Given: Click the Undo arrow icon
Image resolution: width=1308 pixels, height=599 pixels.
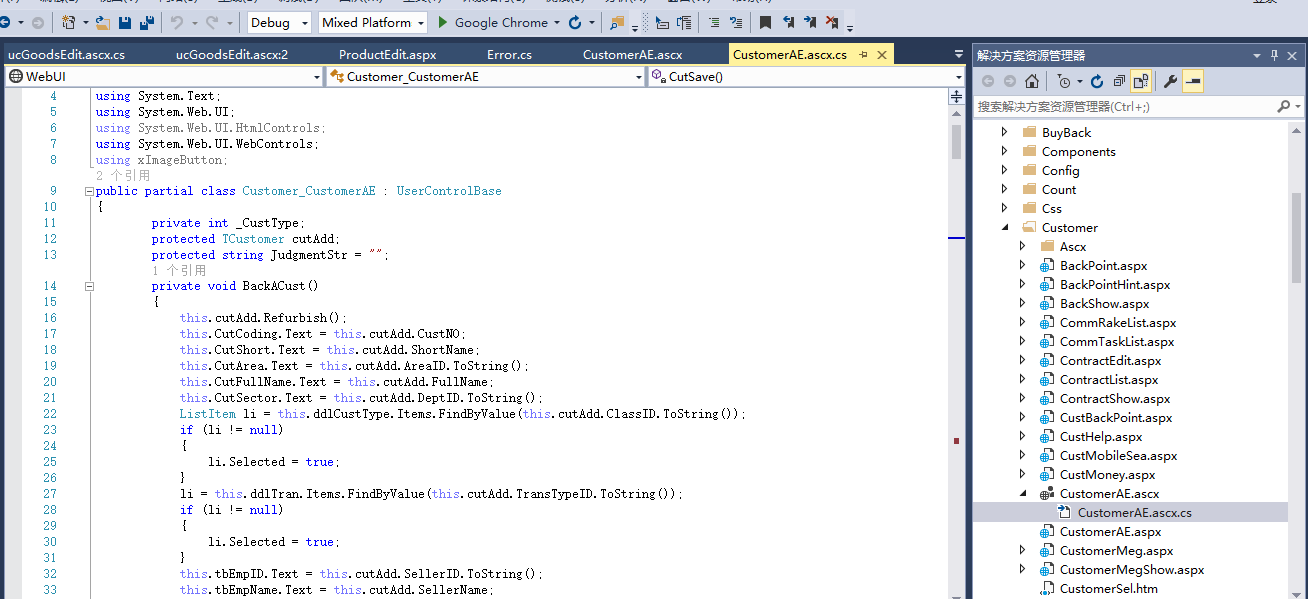Looking at the screenshot, I should (176, 22).
